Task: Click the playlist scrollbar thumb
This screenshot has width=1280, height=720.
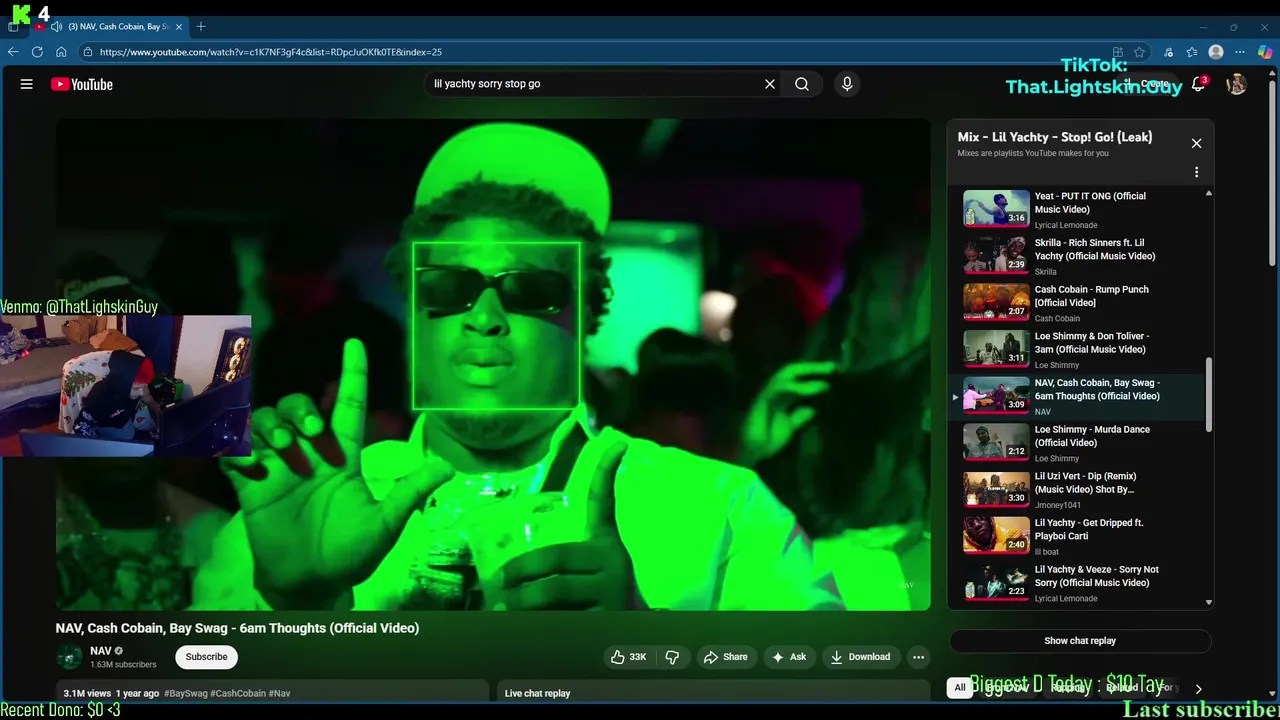Action: coord(1209,395)
